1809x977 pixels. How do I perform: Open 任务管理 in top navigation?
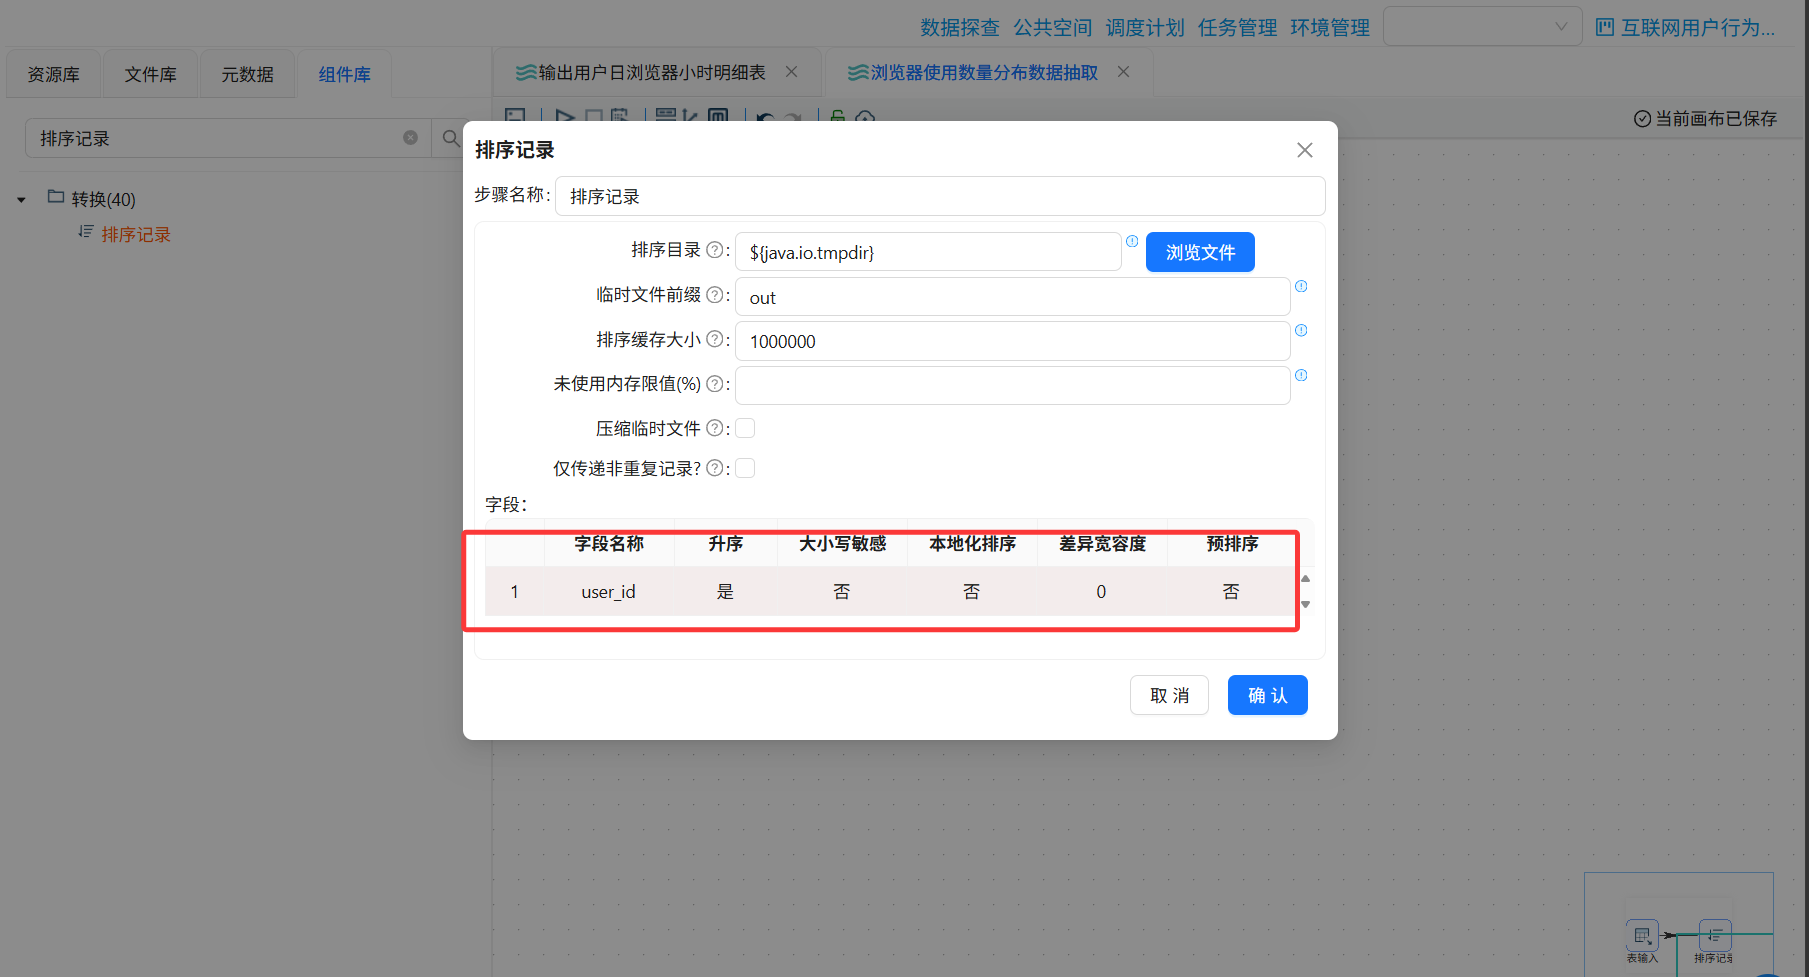1237,27
